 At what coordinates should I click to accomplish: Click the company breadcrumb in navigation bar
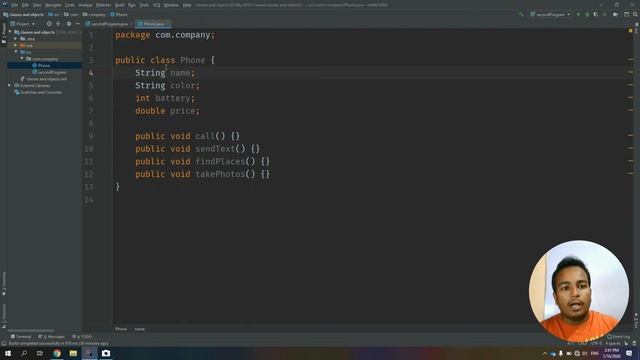[94, 14]
